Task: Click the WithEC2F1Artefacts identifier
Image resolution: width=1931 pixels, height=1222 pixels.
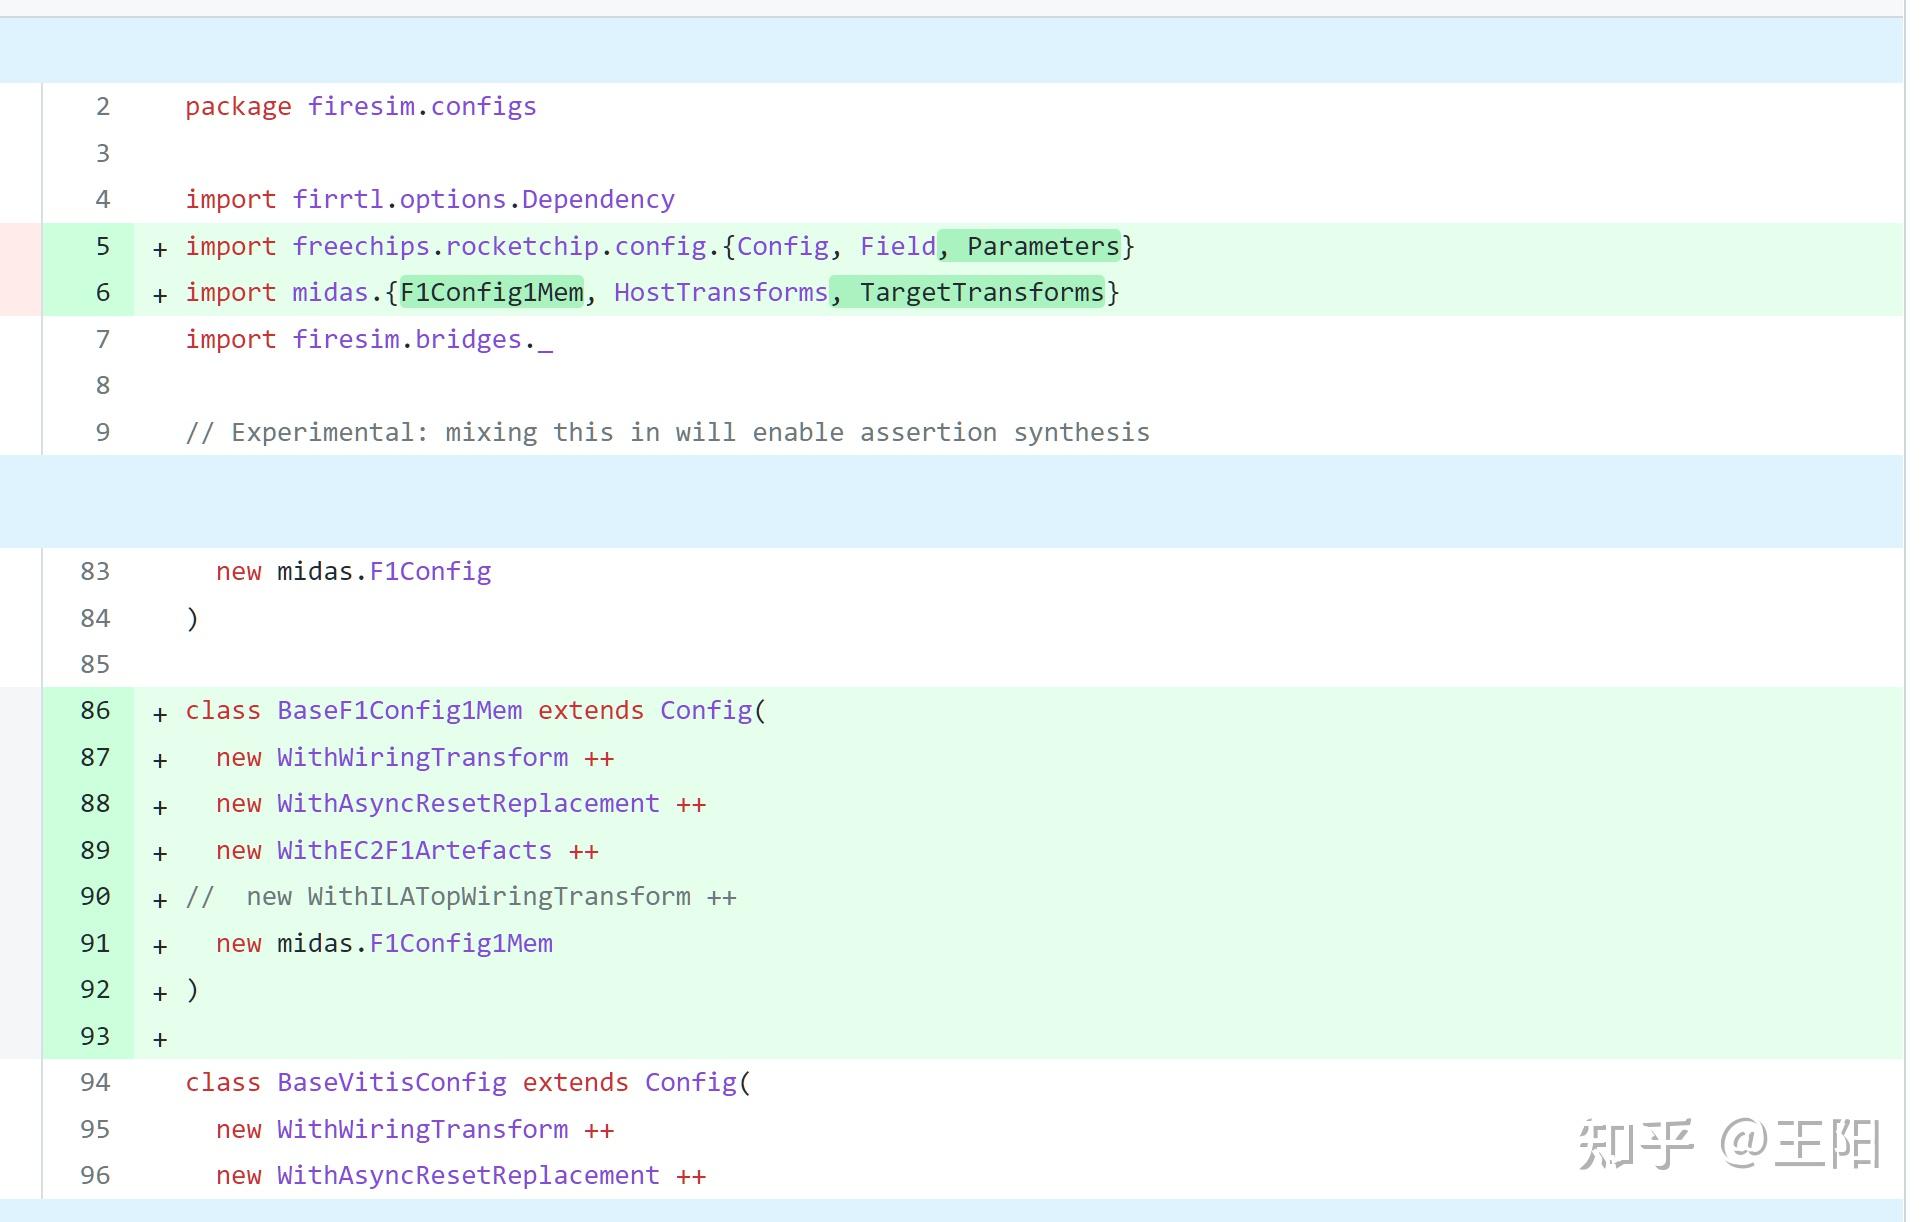Action: tap(414, 850)
